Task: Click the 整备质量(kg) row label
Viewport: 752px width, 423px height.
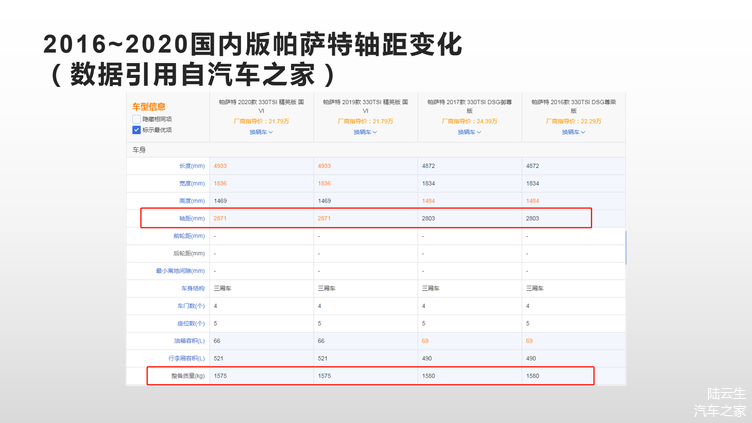Action: click(188, 376)
